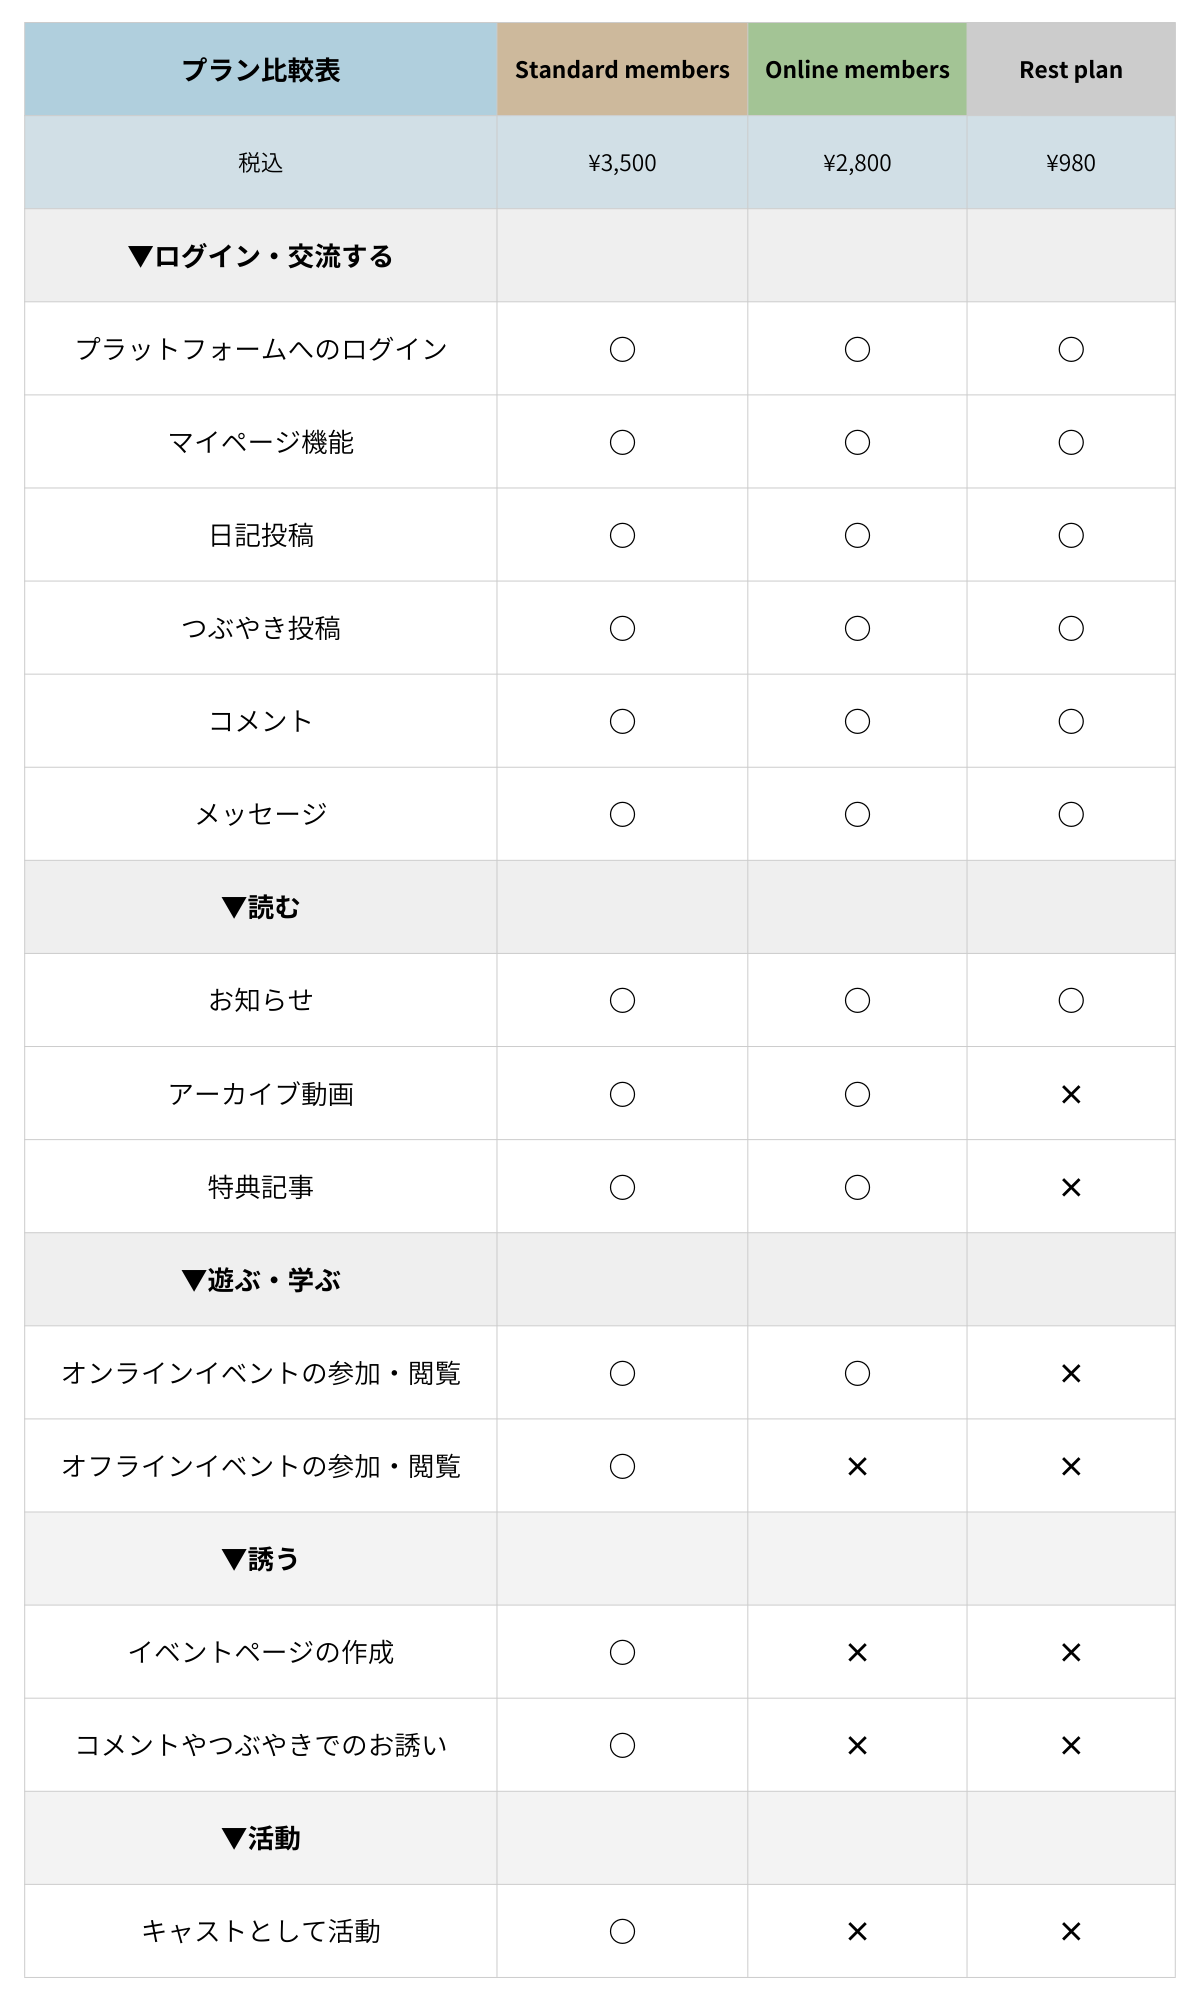Click the Online members circle for 特典記事
1200x2000 pixels.
(x=857, y=1188)
